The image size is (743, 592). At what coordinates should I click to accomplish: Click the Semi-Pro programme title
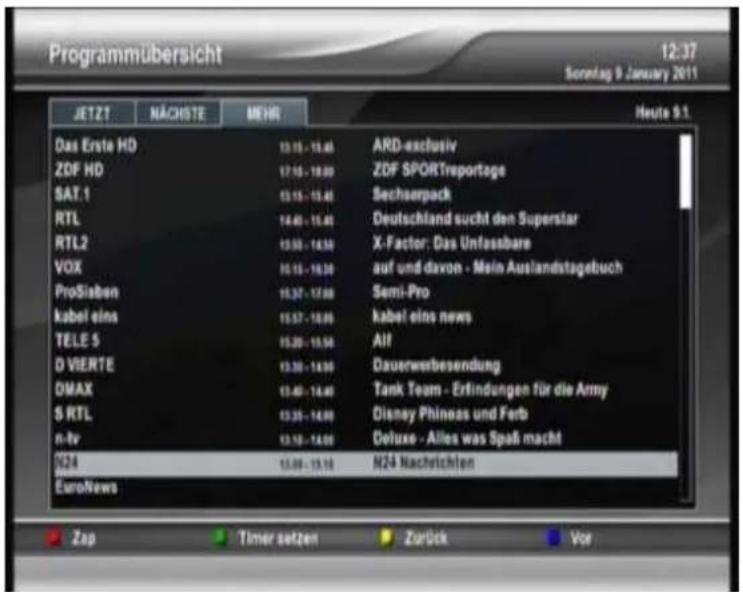coord(401,292)
